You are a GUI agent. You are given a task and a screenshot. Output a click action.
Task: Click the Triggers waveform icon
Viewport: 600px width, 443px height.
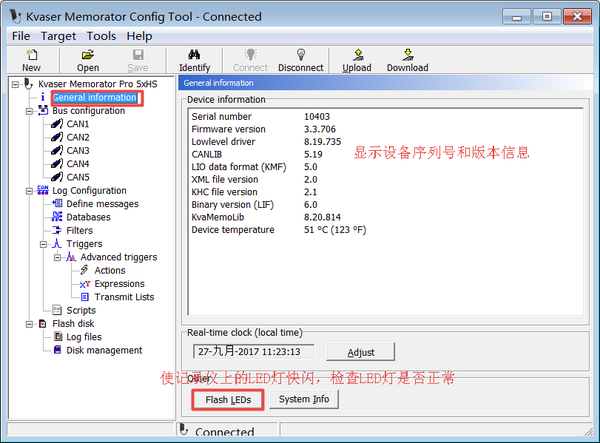pyautogui.click(x=57, y=243)
